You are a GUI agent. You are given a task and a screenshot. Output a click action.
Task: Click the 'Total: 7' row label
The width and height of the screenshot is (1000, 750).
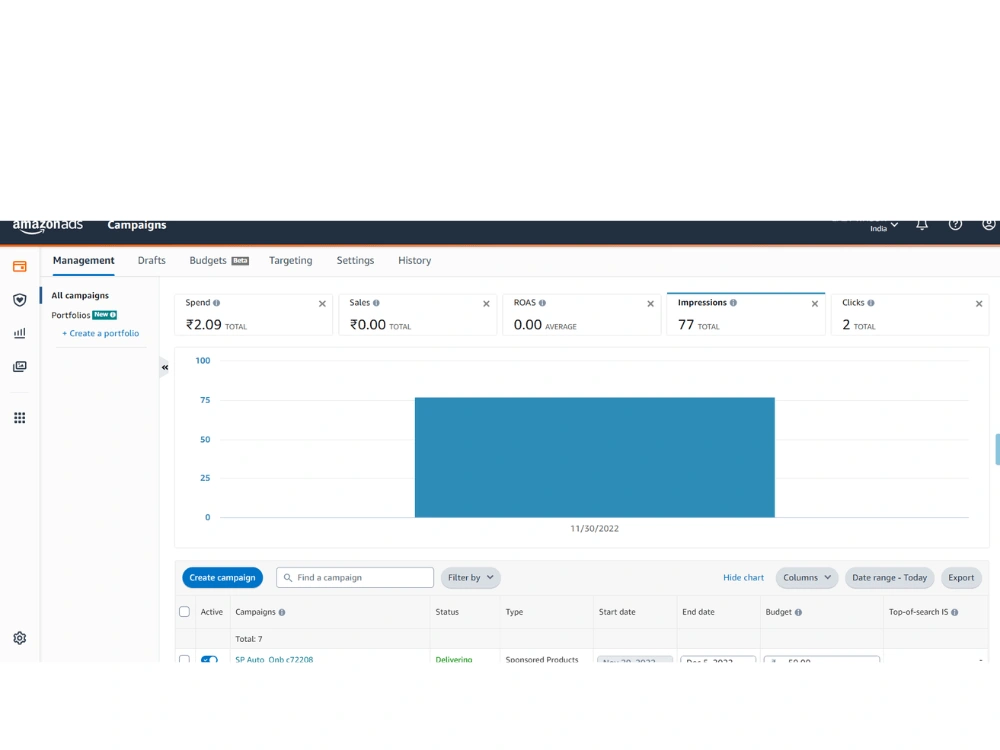[249, 639]
